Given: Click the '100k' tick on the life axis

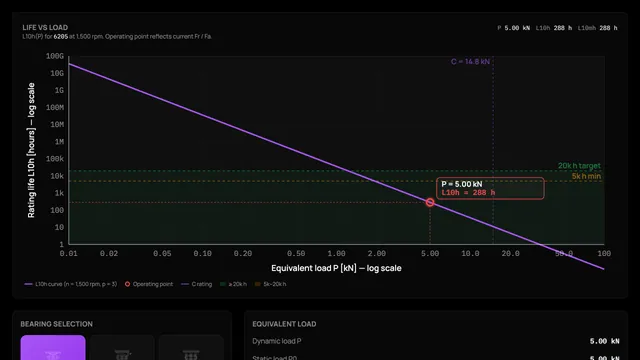Looking at the screenshot, I should tap(55, 159).
